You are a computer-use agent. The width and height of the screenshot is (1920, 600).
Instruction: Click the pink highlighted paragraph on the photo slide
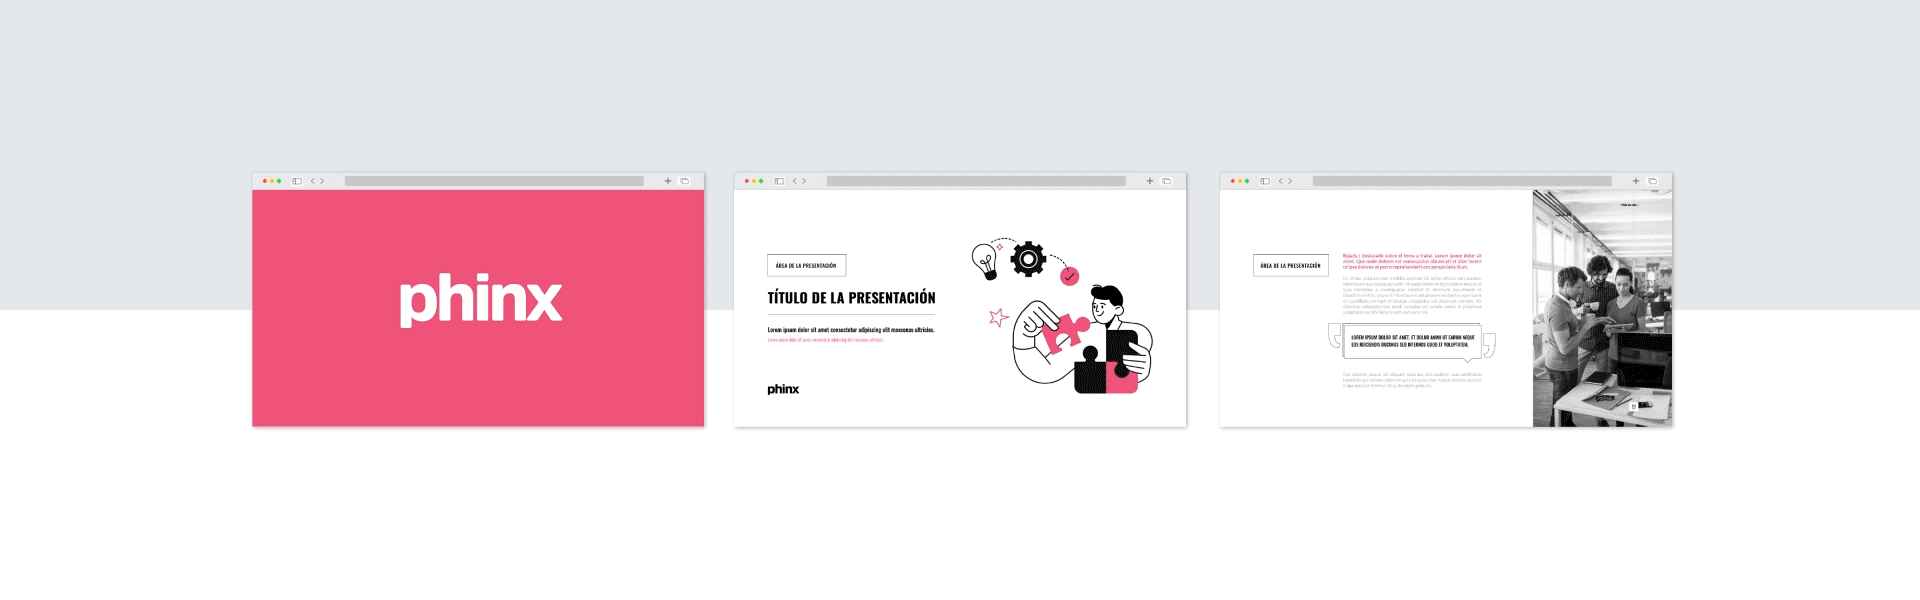coord(1412,261)
